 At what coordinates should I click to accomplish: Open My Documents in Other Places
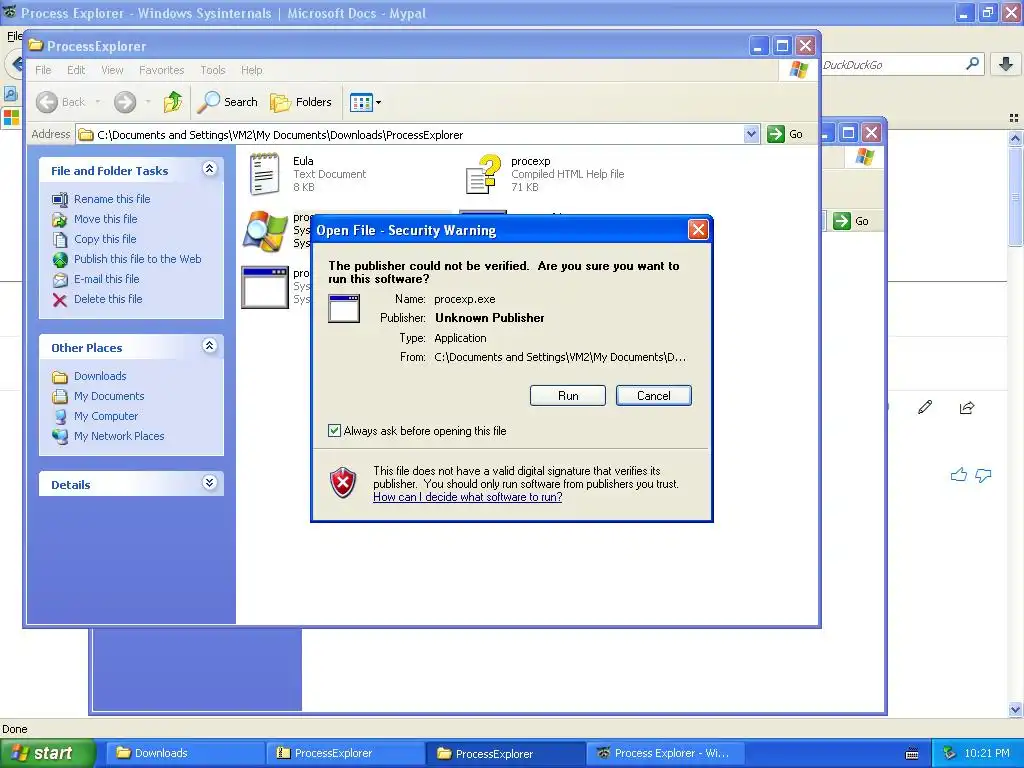tap(108, 396)
